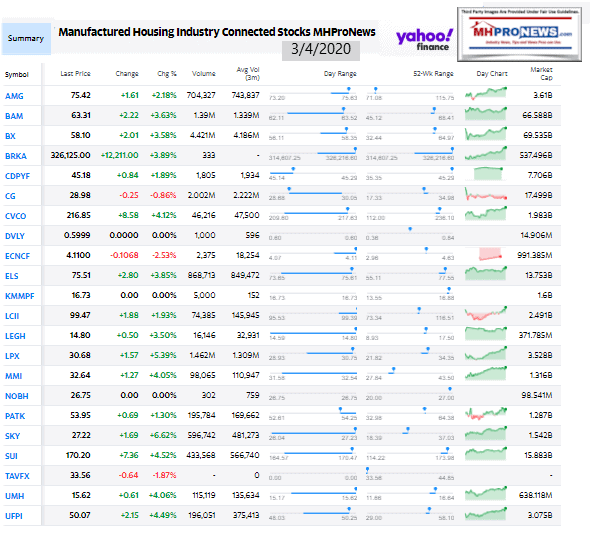Open the LCII ticker link
This screenshot has width=592, height=543.
pyautogui.click(x=12, y=316)
